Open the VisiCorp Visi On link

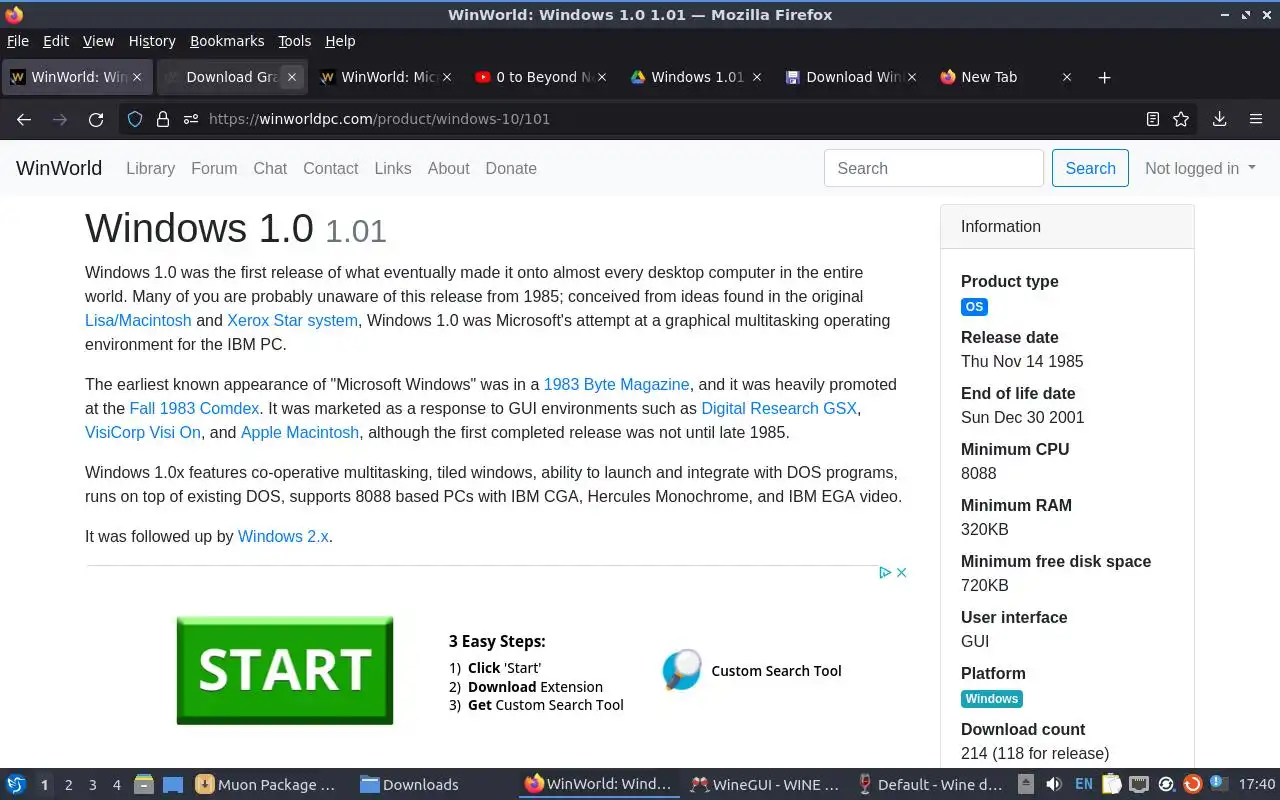143,432
